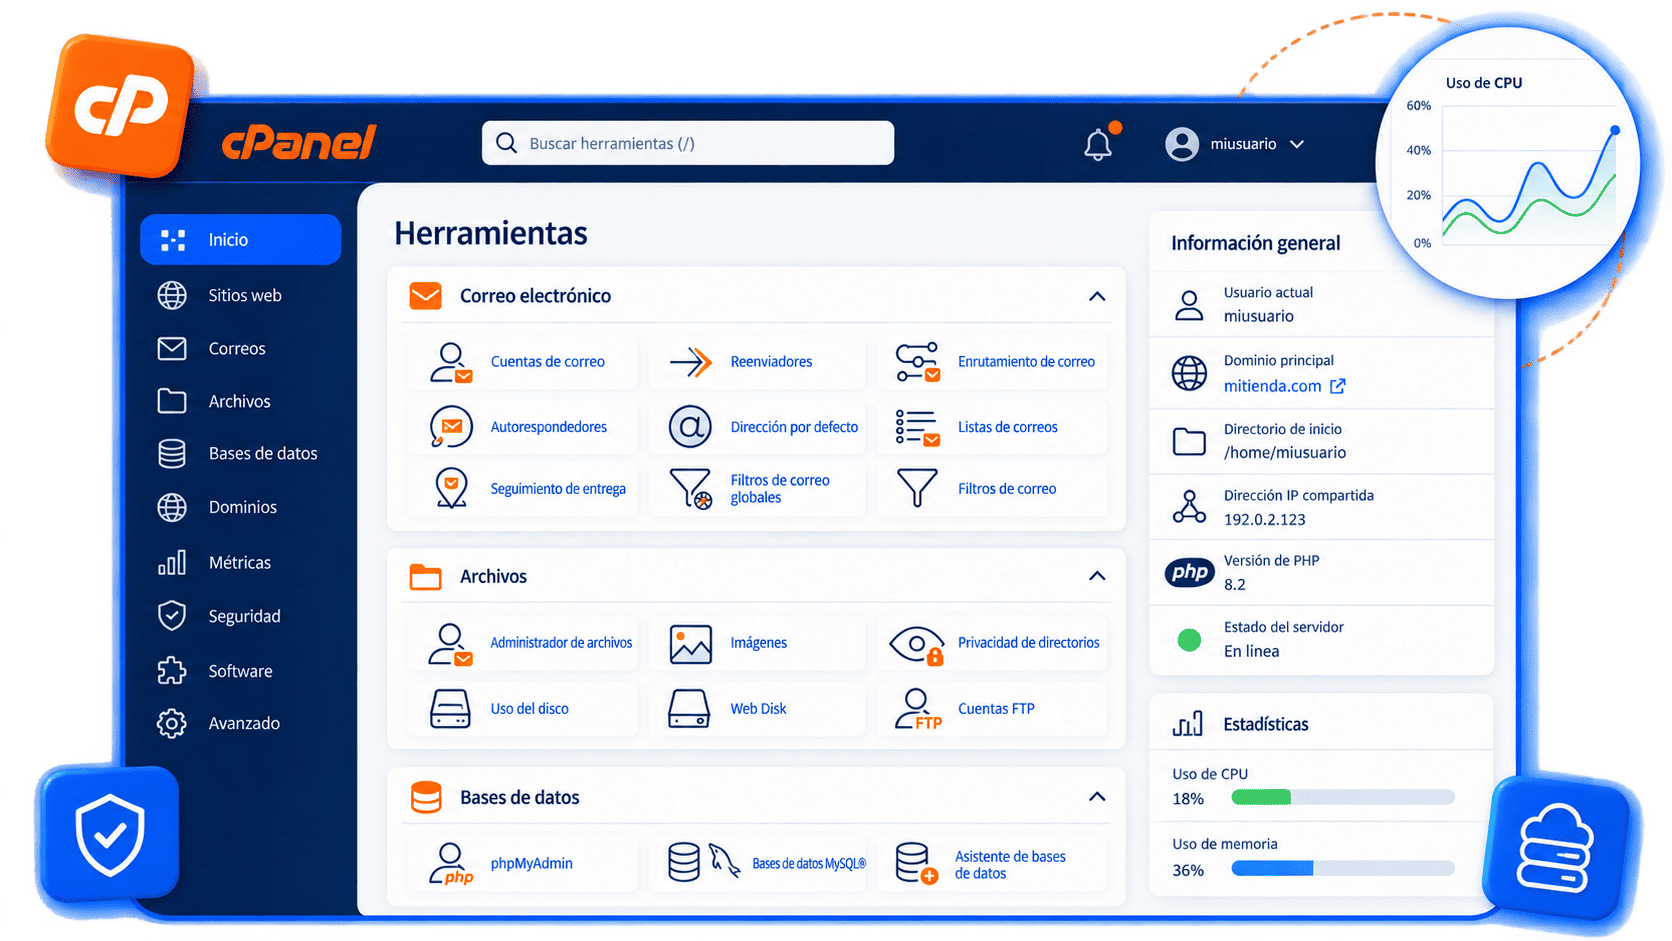Click the Administrador de archivos icon
Screen dimensions: 1672x941
[x=450, y=644]
